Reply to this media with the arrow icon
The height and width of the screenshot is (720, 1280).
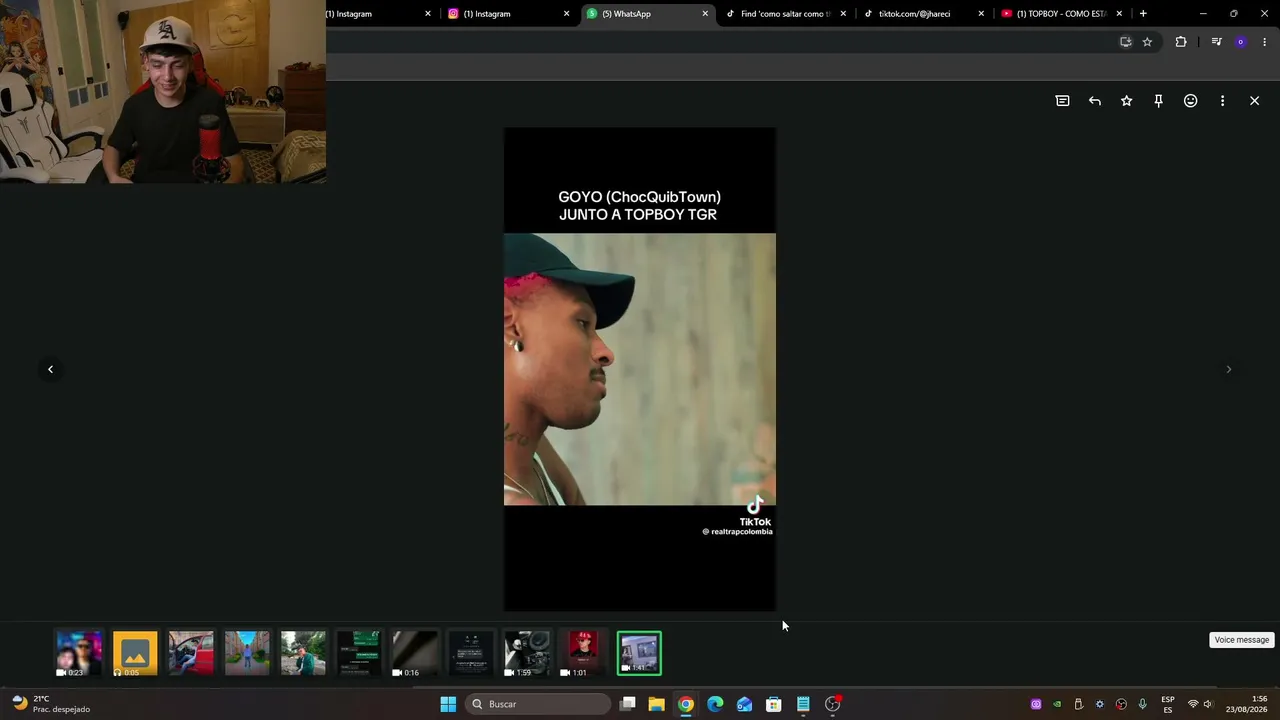tap(1095, 101)
